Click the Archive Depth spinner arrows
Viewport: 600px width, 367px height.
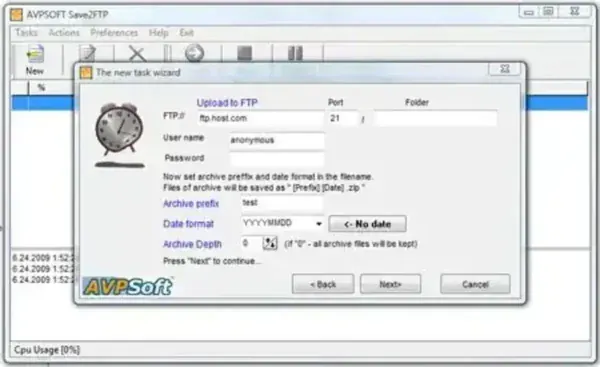pyautogui.click(x=270, y=243)
